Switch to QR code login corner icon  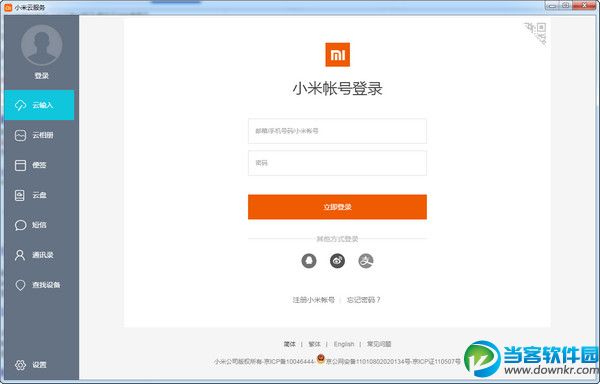[536, 33]
